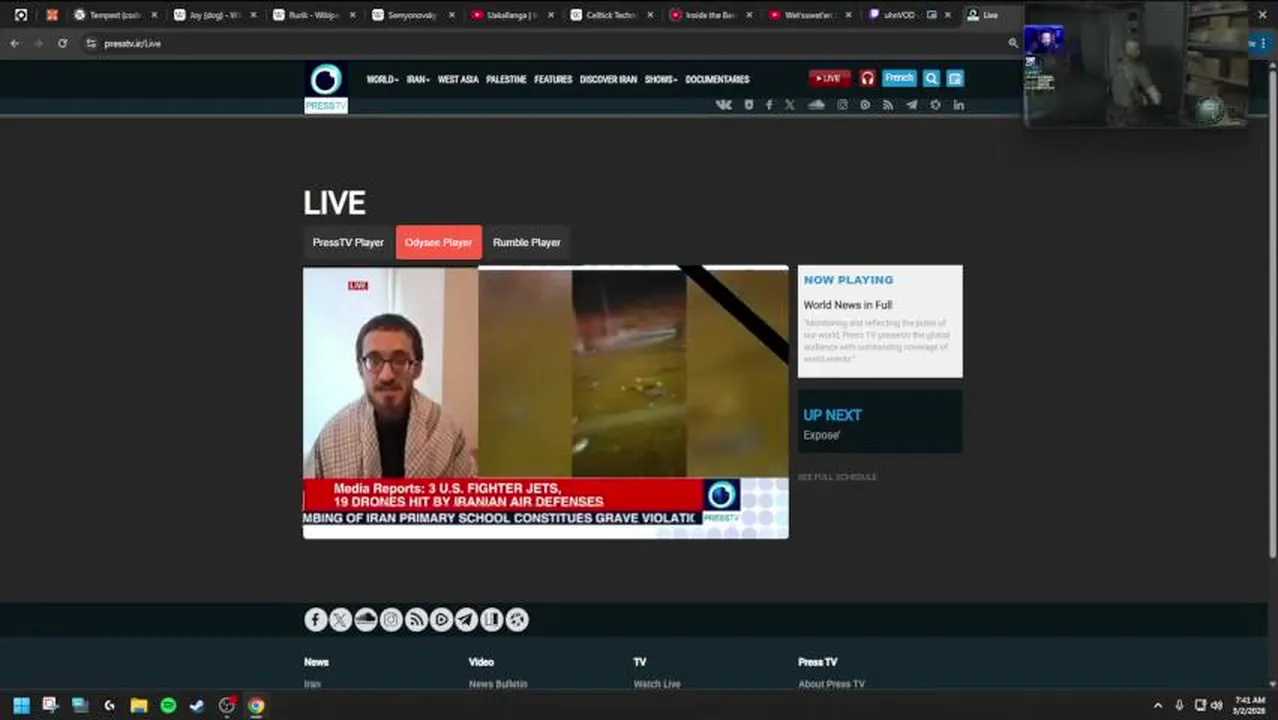Show hidden system tray icons
The width and height of the screenshot is (1278, 720).
[1158, 705]
